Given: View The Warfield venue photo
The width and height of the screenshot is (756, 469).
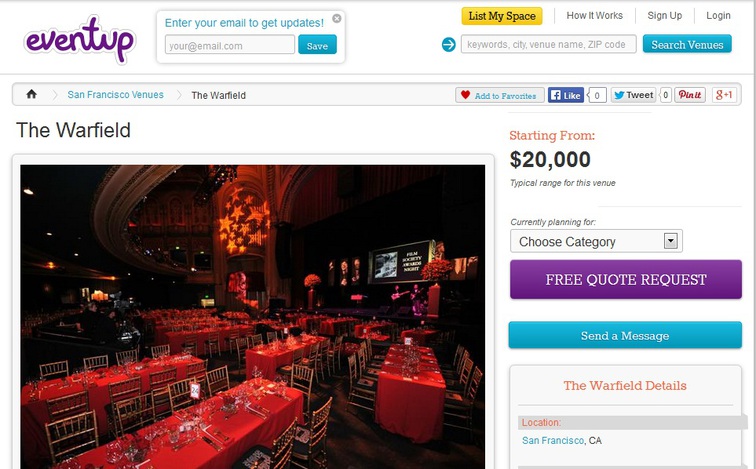Looking at the screenshot, I should (253, 317).
